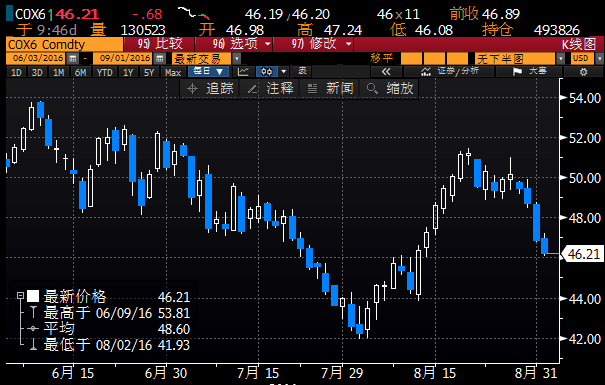605x385 pixels.
Task: Click the 7月 15 date axis label
Action: coord(258,373)
